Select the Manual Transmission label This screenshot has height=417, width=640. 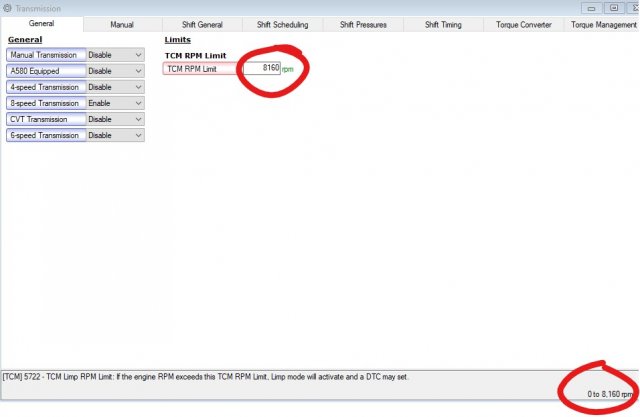click(x=46, y=55)
